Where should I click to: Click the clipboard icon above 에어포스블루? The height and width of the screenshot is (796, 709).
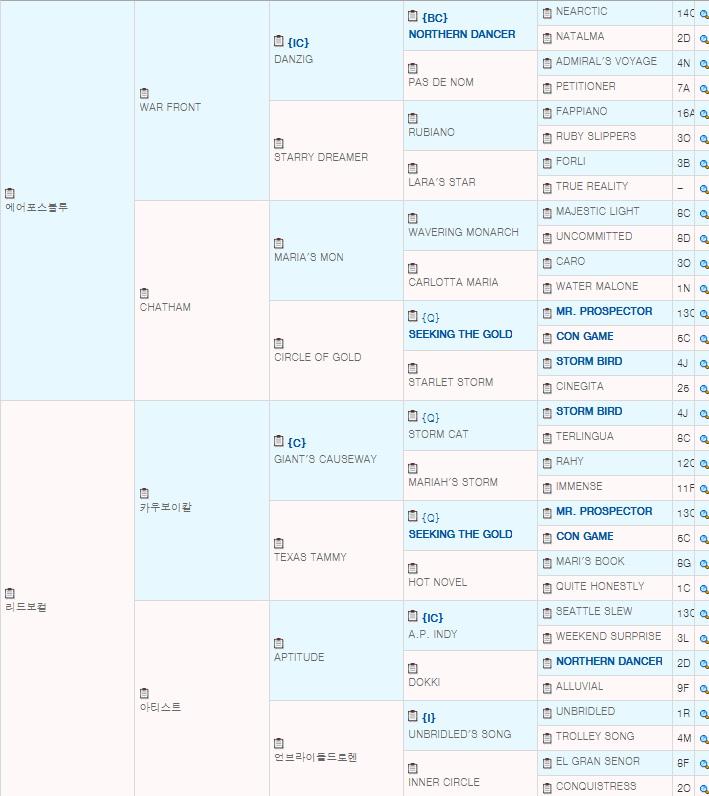click(10, 193)
